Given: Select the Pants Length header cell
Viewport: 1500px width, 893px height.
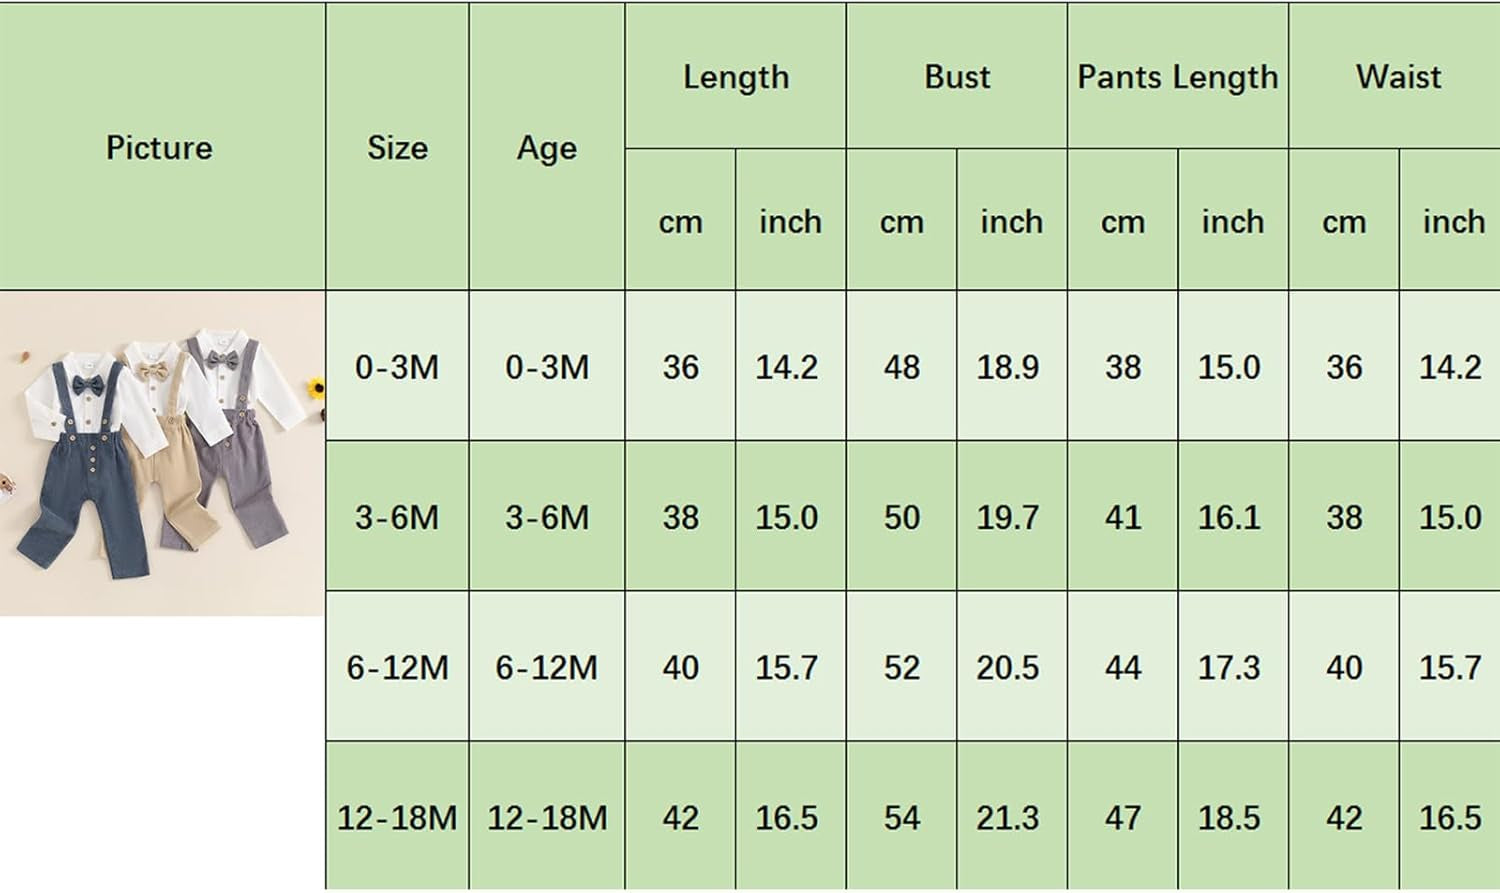Looking at the screenshot, I should 1178,77.
